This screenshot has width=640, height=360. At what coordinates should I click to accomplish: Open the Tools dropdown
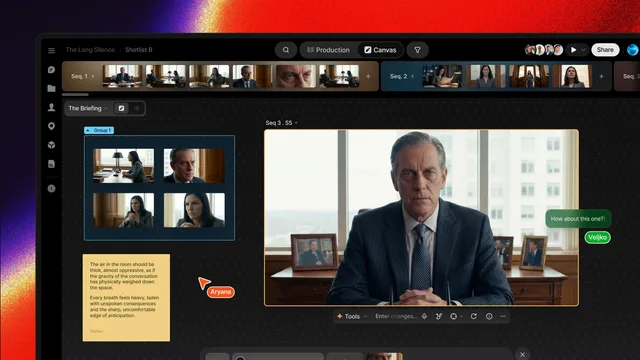tap(352, 316)
